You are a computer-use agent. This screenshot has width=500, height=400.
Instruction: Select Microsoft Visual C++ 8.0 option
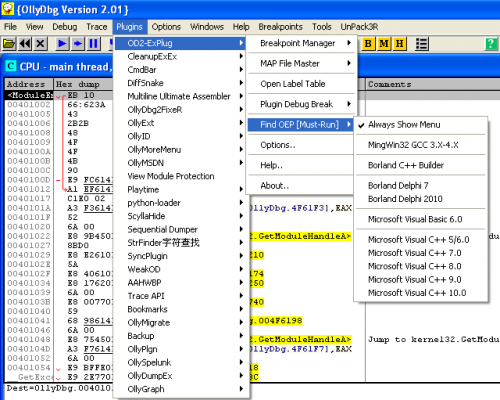(421, 266)
